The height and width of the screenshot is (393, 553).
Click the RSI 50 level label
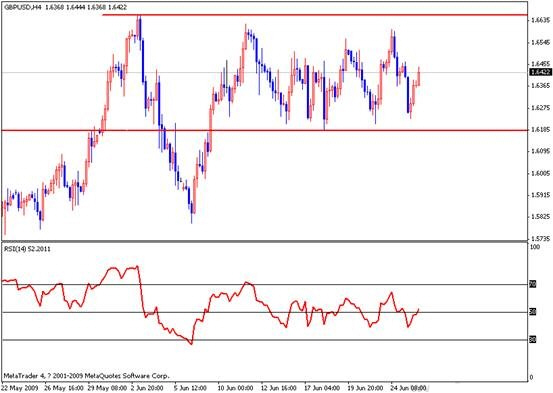(533, 312)
